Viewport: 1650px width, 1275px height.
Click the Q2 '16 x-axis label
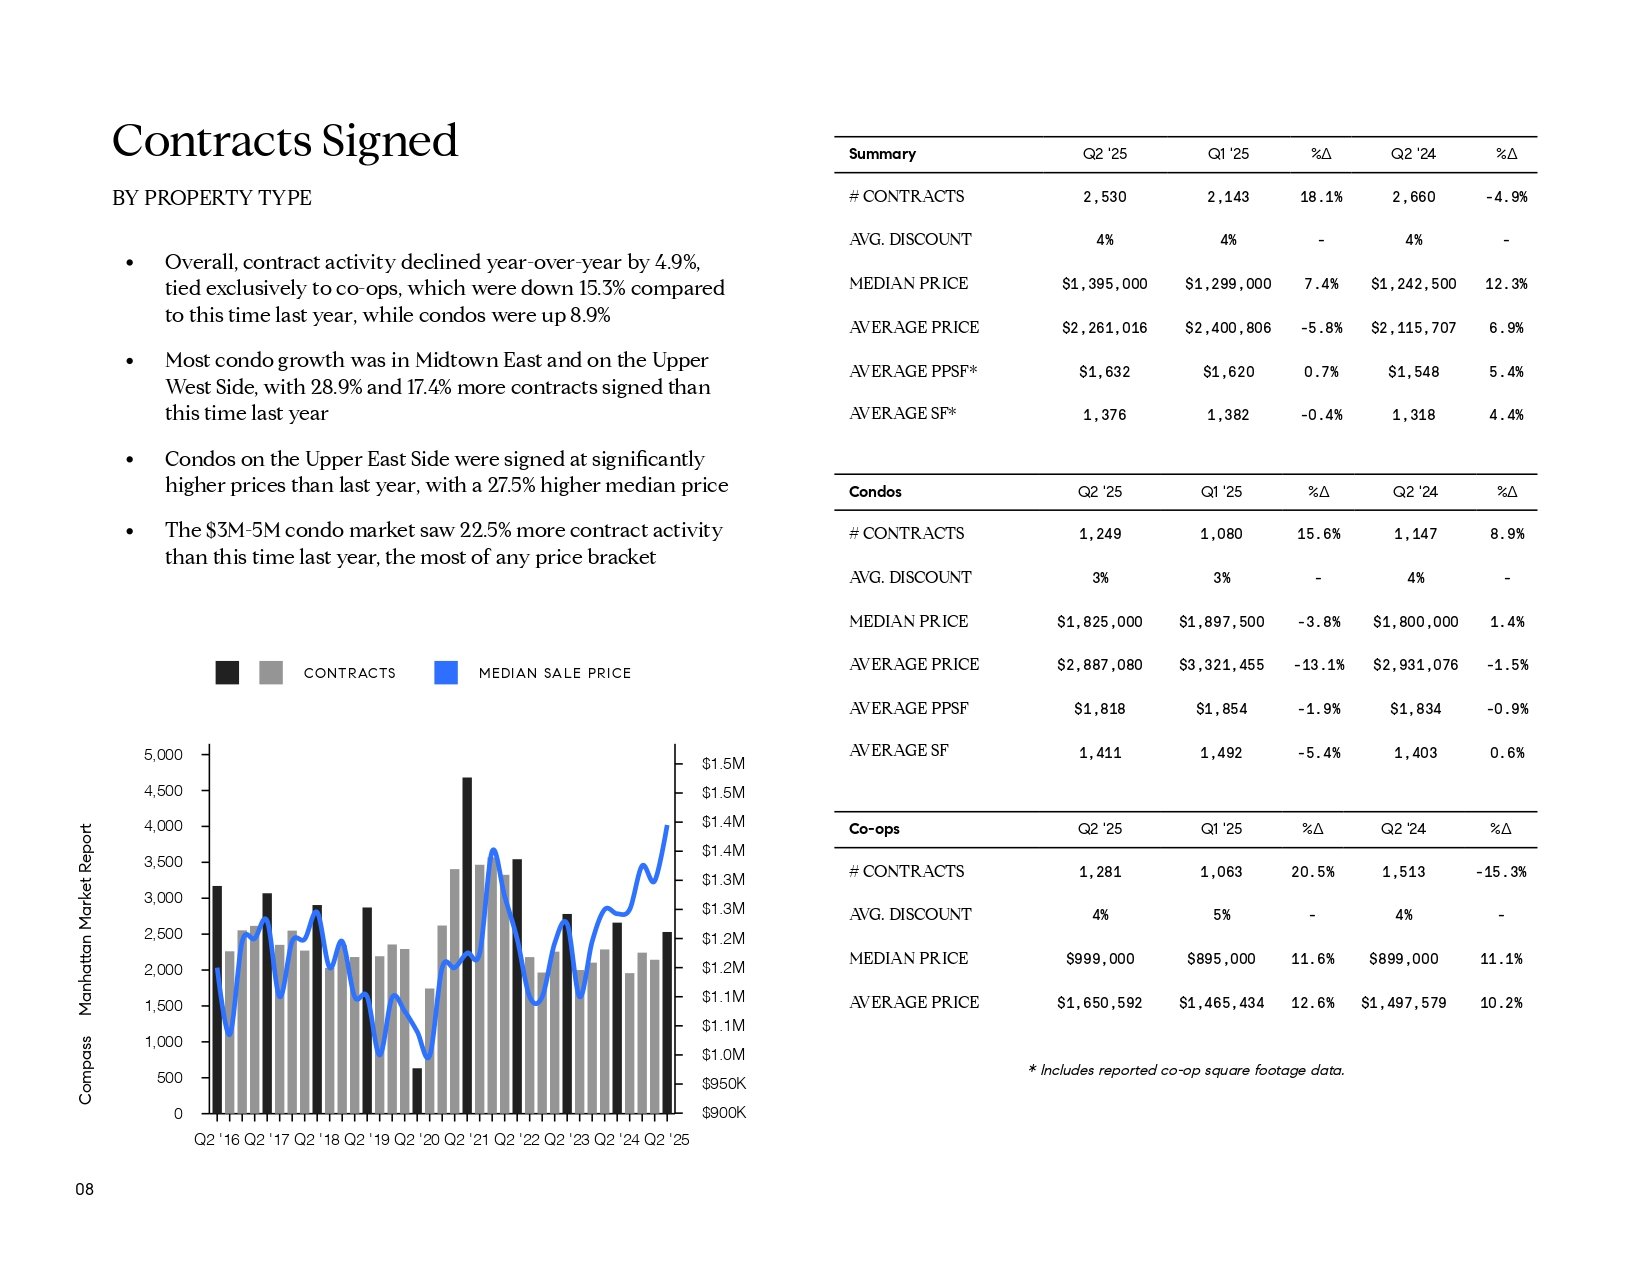pos(217,1140)
